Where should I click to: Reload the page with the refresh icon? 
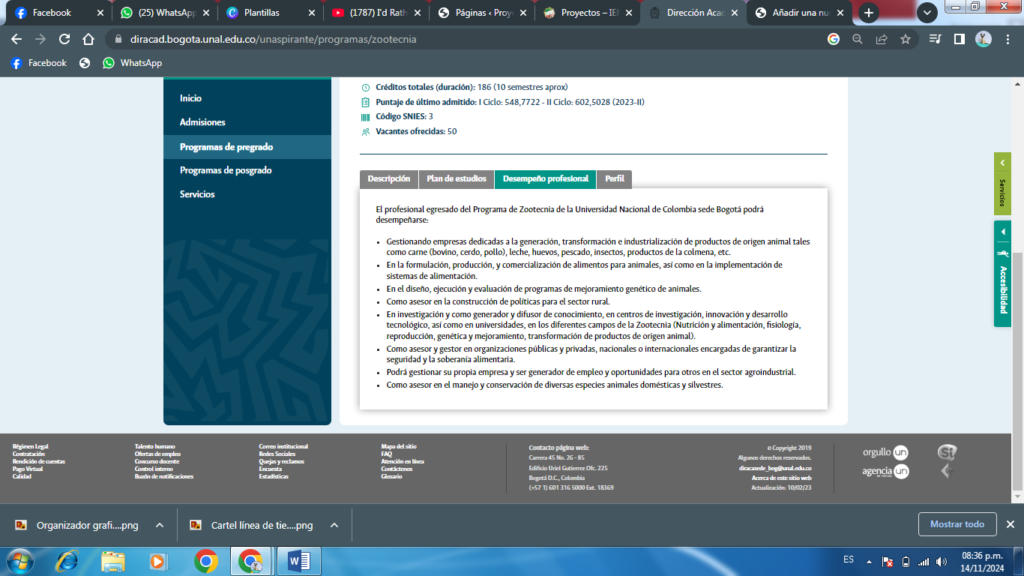(64, 39)
